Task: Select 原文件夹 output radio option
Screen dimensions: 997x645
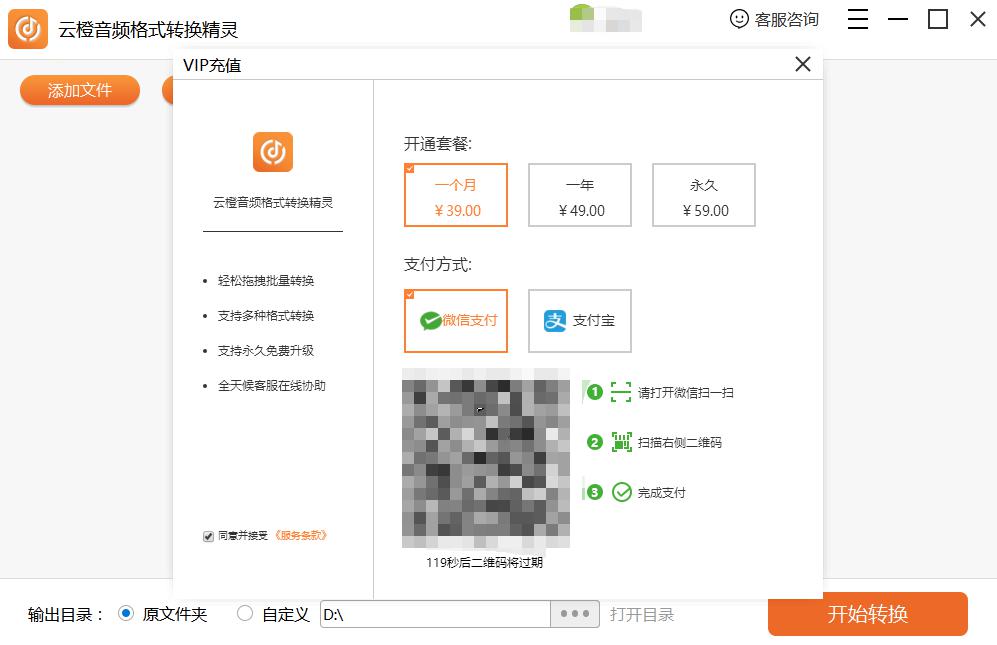Action: pos(126,614)
